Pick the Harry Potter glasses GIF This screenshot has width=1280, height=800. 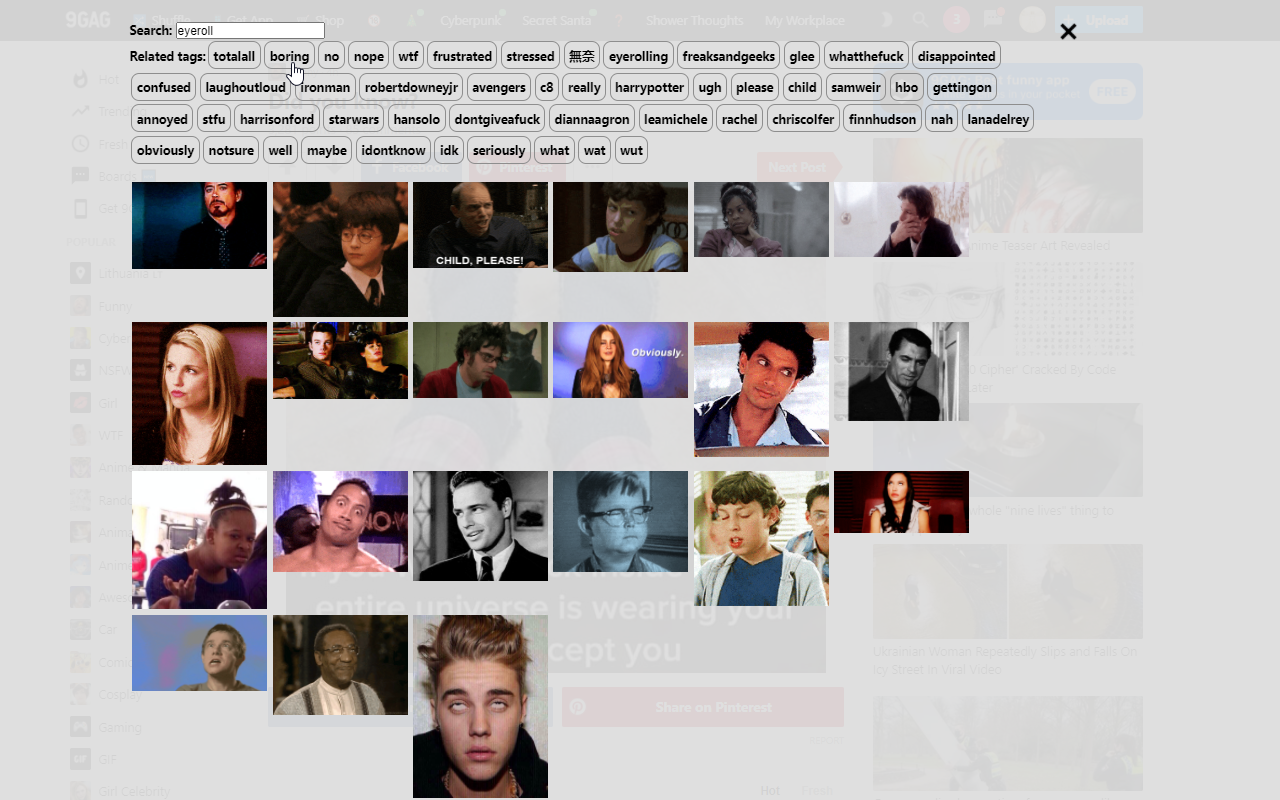(340, 249)
